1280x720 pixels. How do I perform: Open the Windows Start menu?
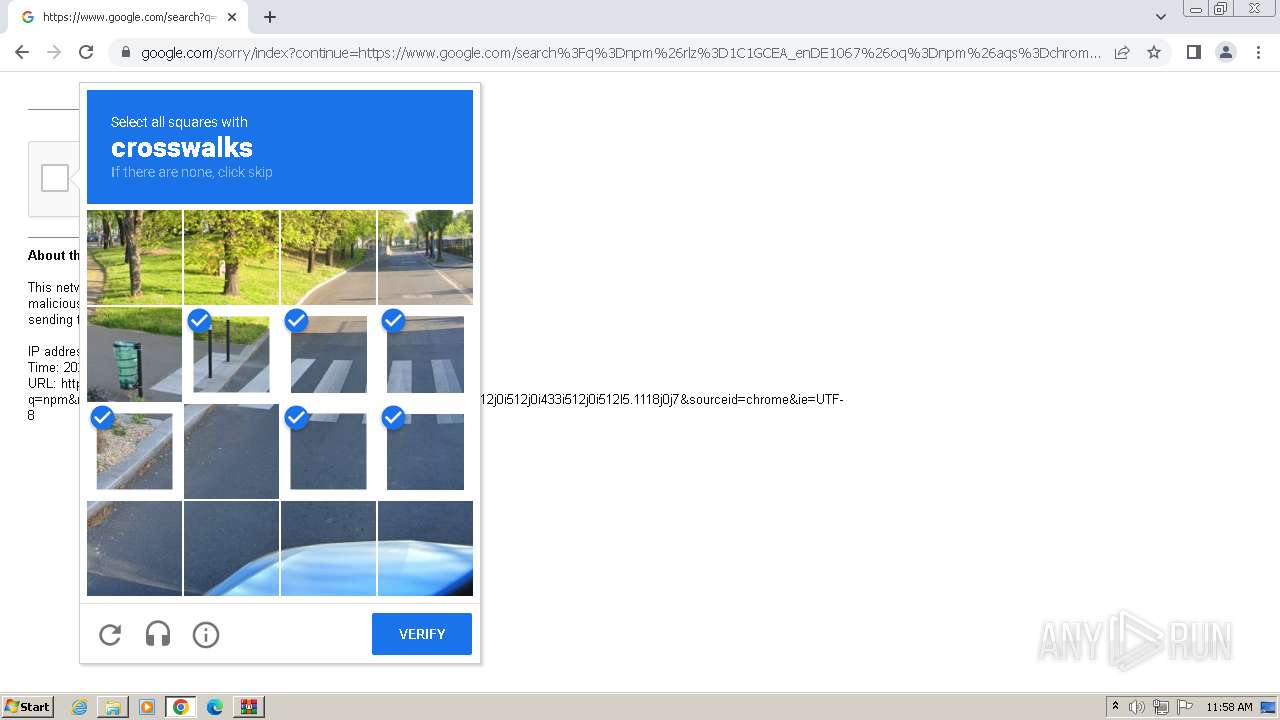tap(28, 707)
